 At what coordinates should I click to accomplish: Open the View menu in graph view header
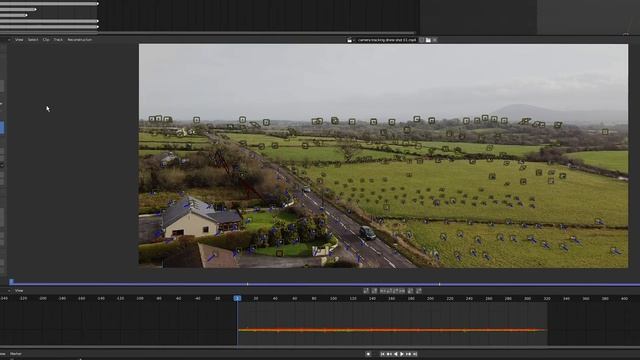pyautogui.click(x=19, y=291)
